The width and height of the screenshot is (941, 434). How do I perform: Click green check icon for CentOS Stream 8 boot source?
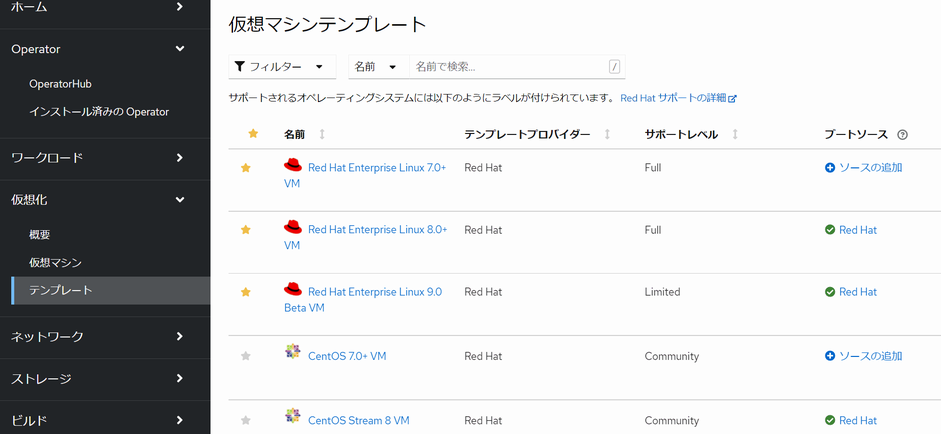830,420
